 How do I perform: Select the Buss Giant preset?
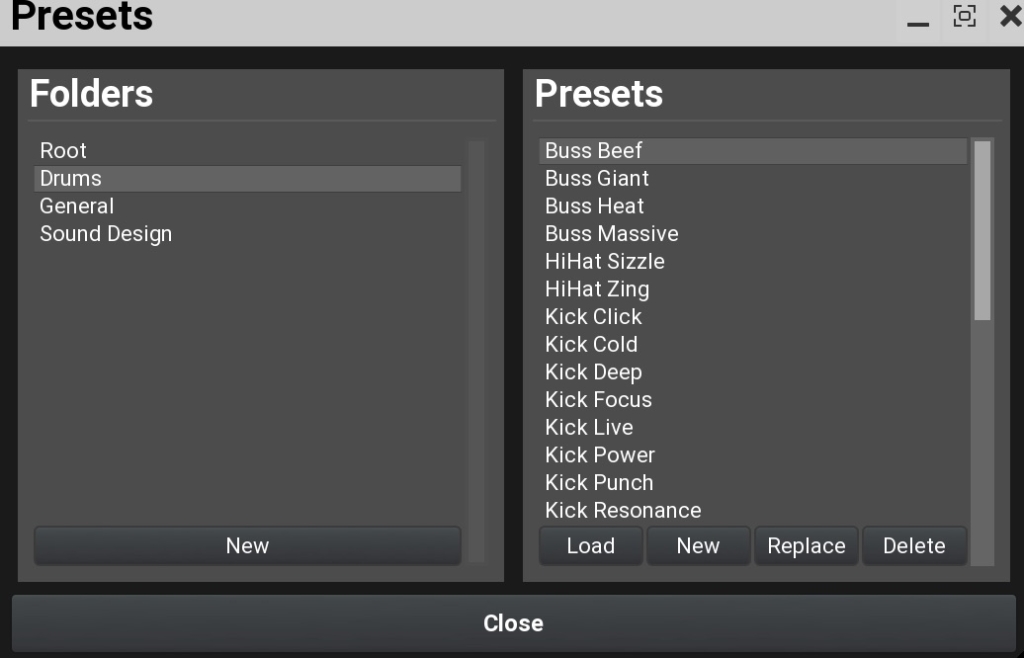pyautogui.click(x=597, y=178)
